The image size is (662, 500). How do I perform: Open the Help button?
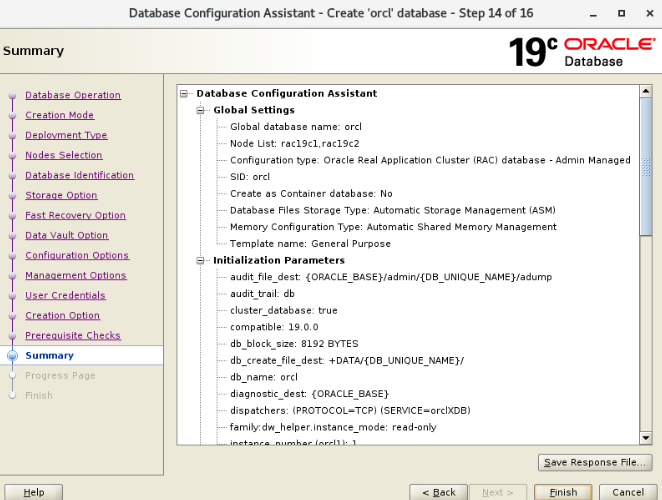(33, 492)
